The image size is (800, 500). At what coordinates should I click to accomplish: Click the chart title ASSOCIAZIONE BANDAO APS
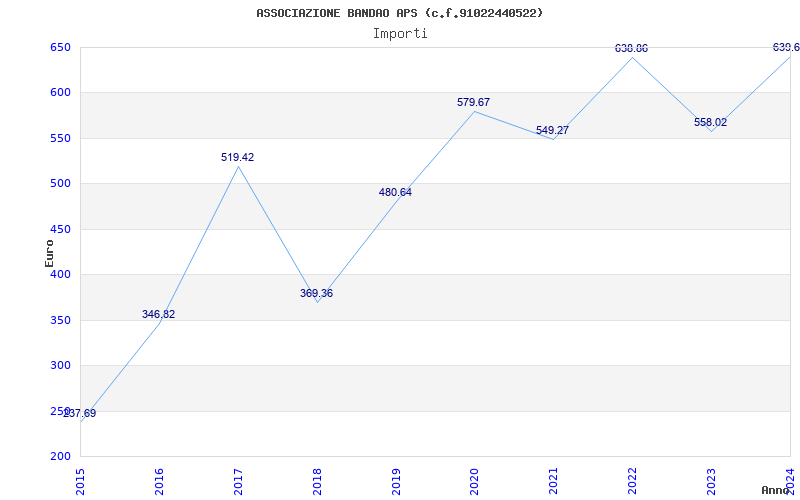click(x=399, y=13)
